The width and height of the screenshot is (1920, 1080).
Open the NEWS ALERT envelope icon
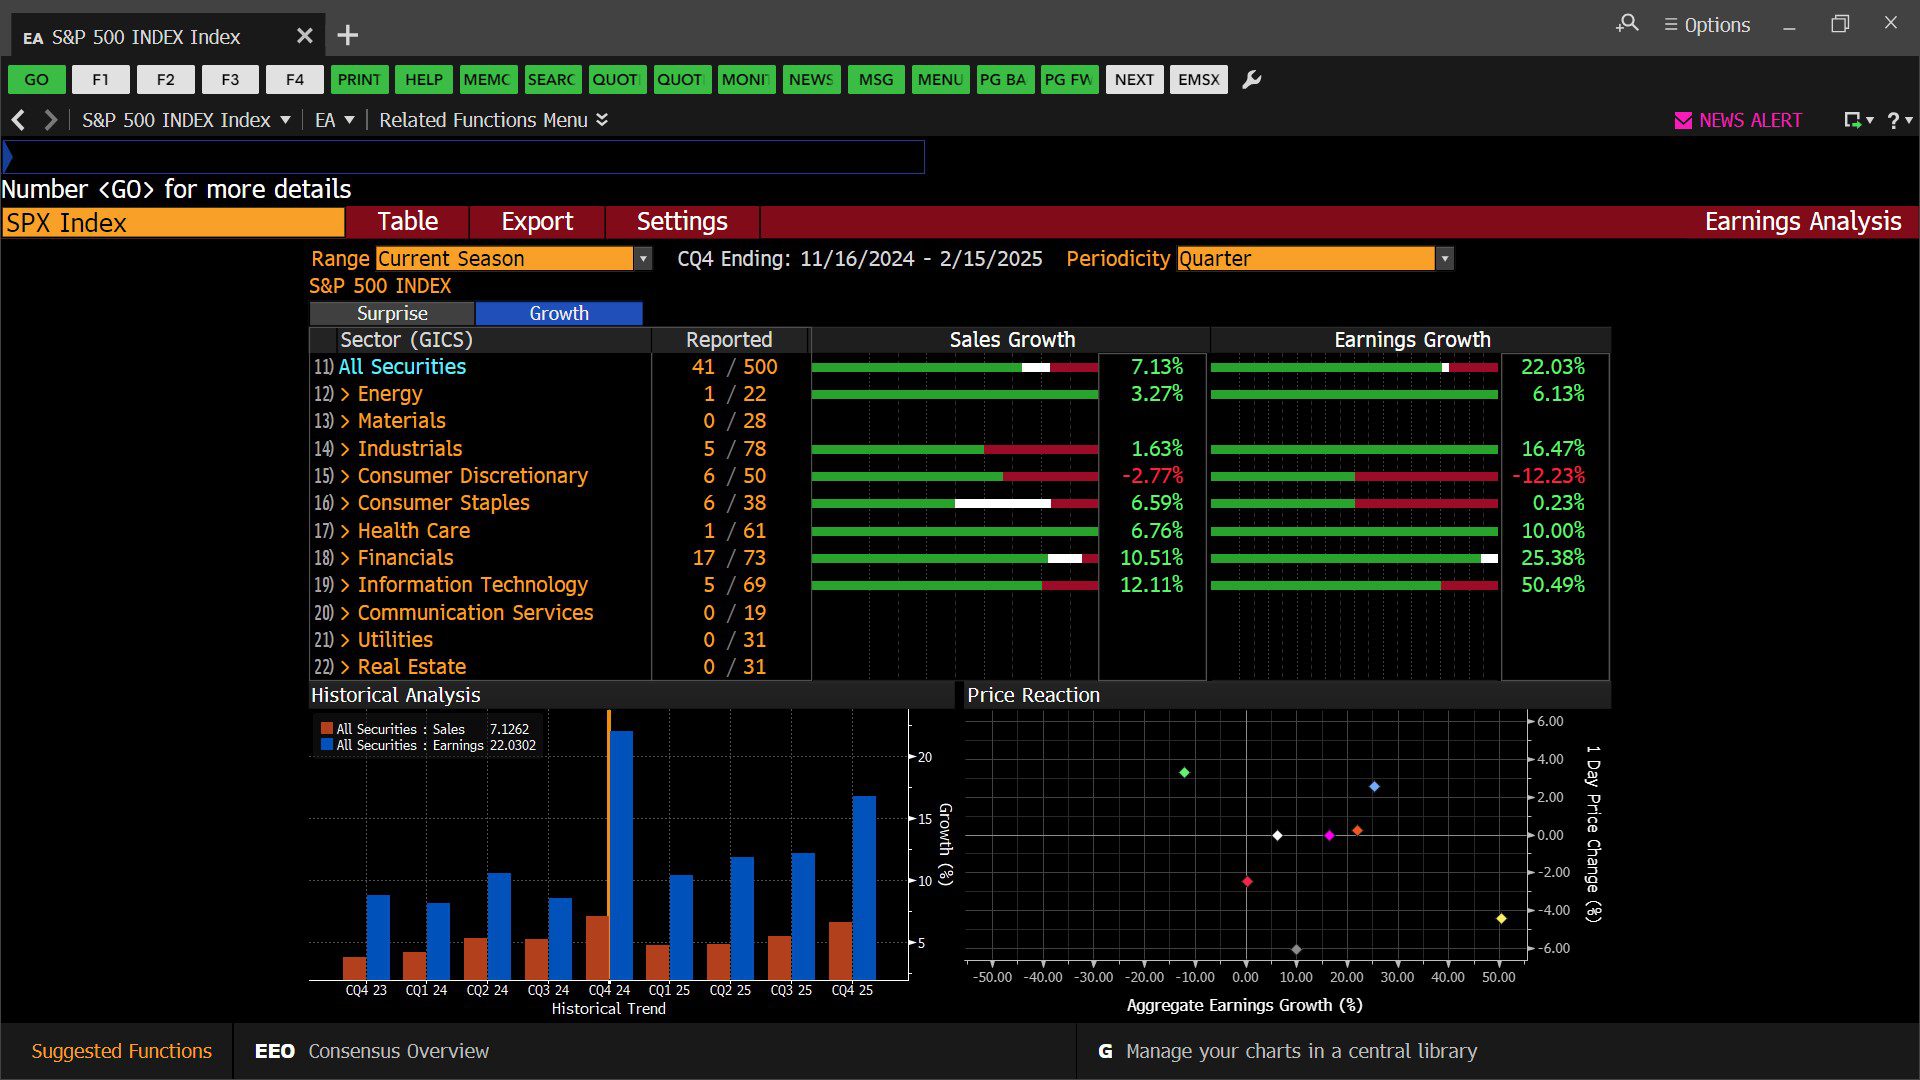1683,120
